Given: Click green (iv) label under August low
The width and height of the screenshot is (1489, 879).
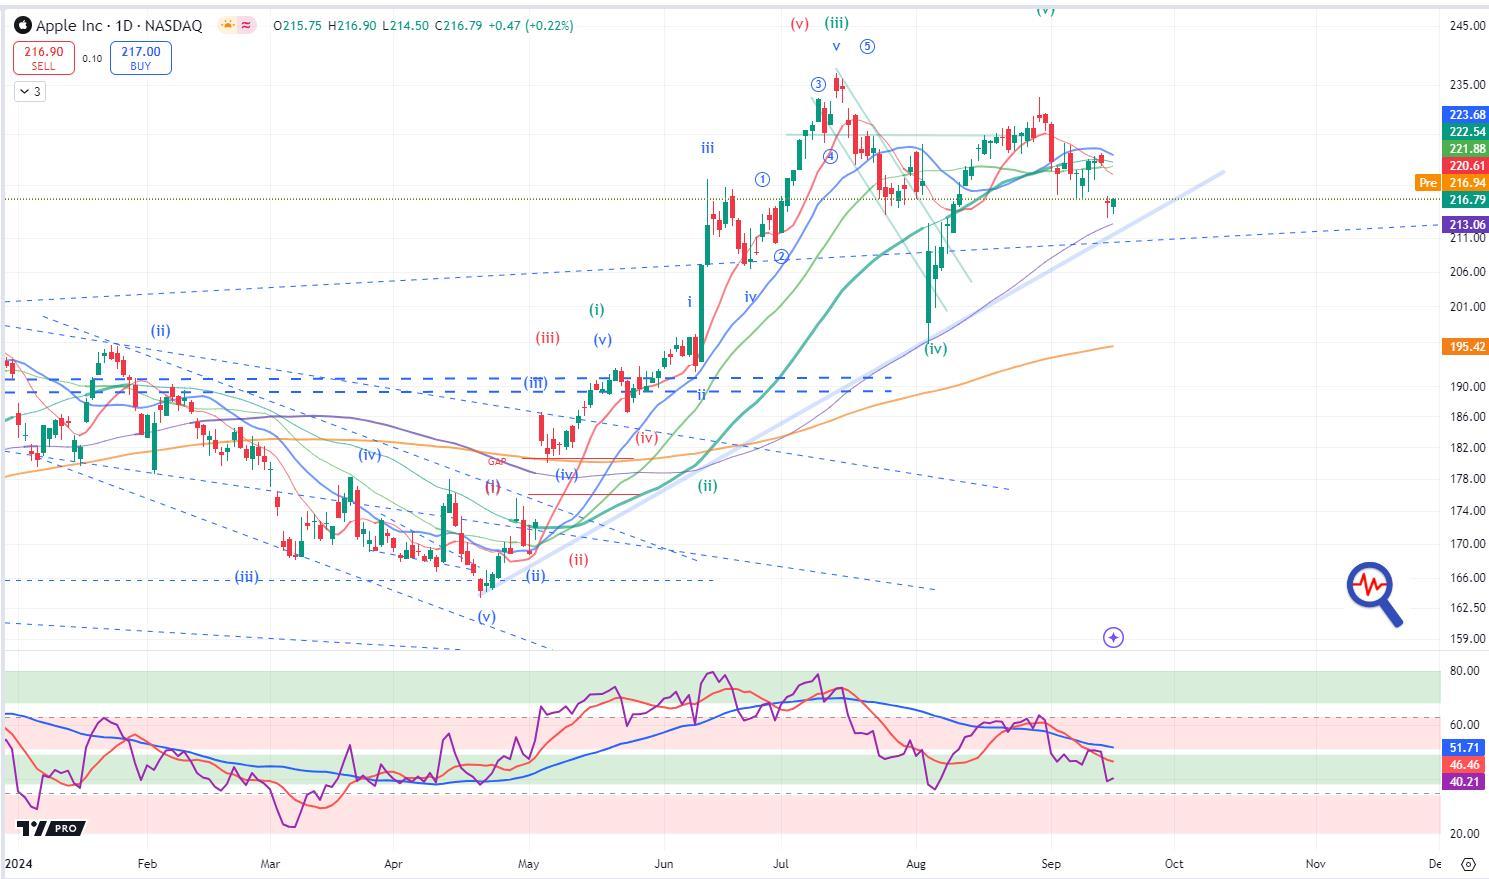Looking at the screenshot, I should point(935,349).
